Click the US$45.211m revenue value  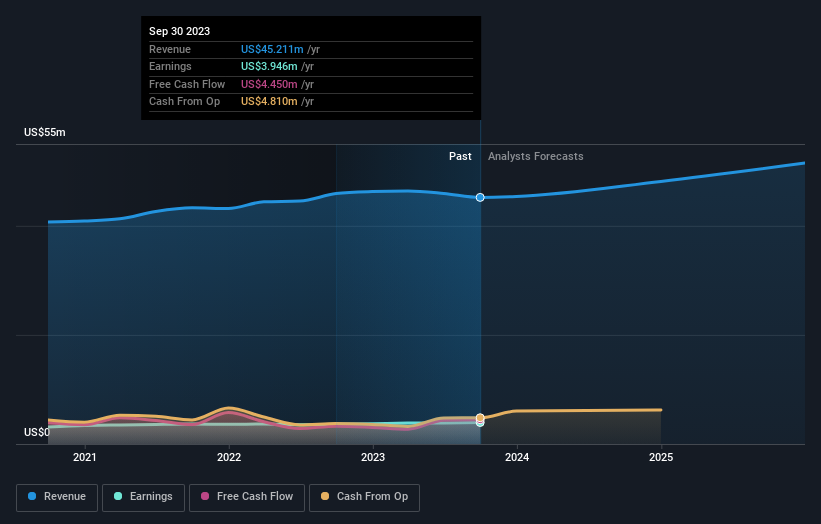coord(272,49)
